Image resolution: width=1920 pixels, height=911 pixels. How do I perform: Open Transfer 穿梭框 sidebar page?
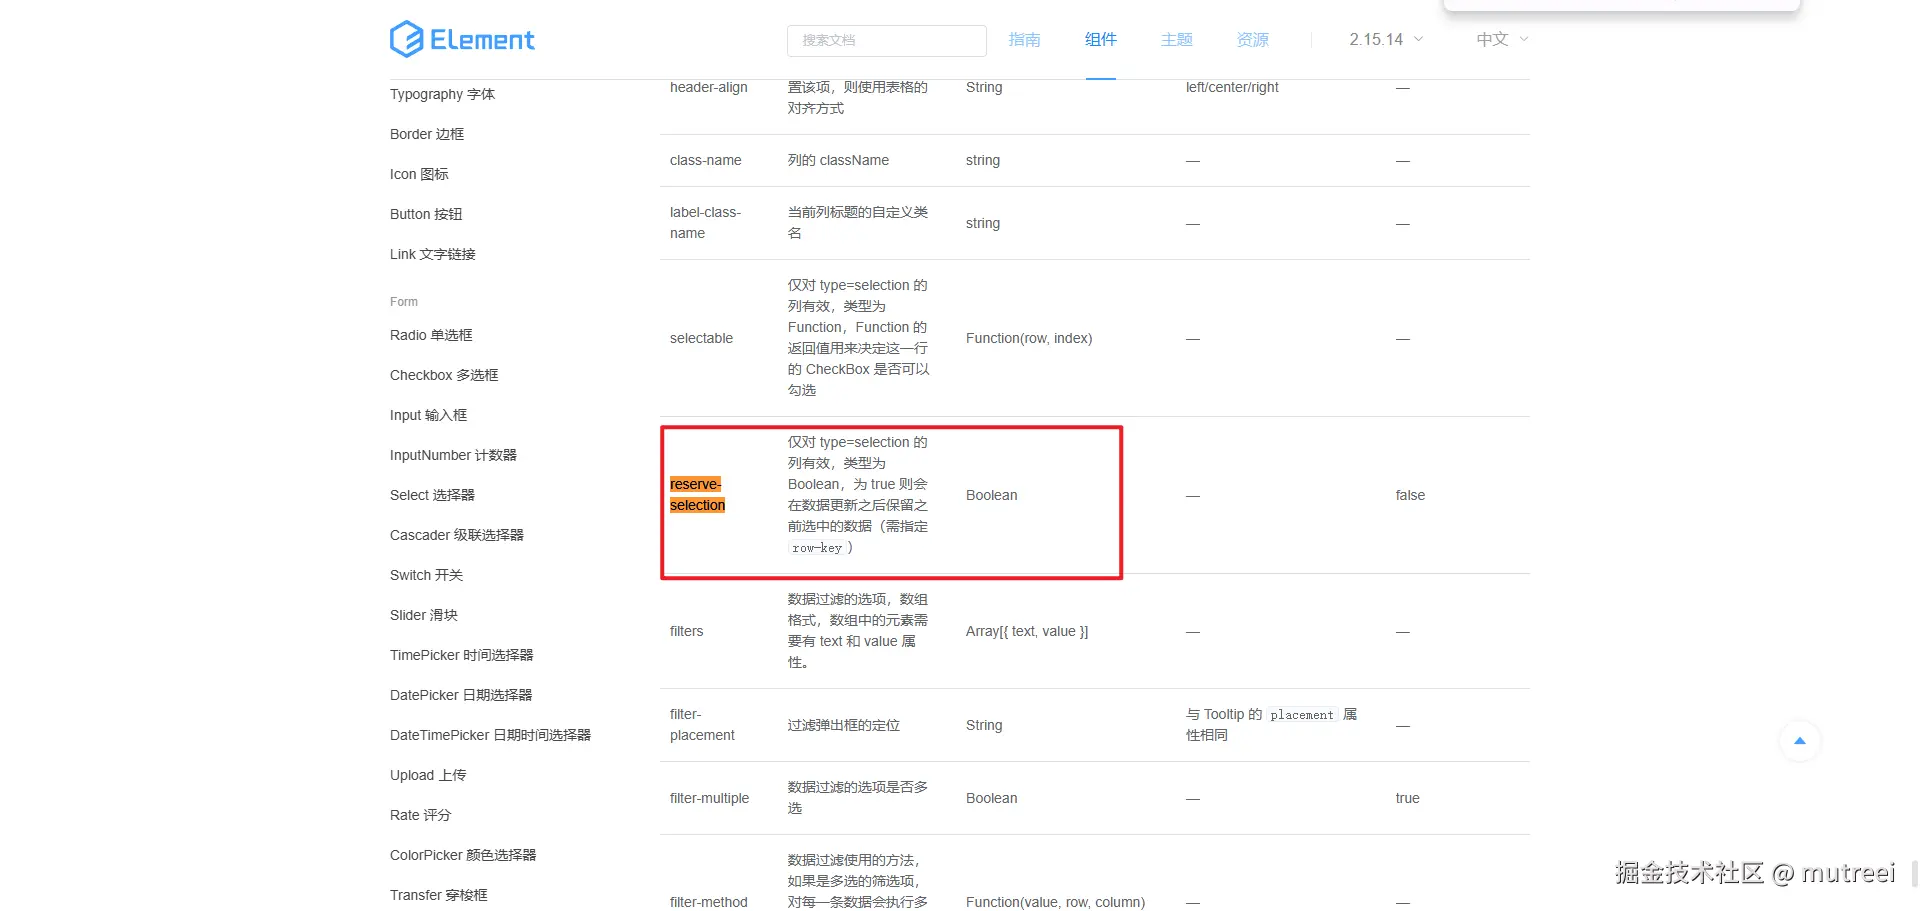click(439, 895)
